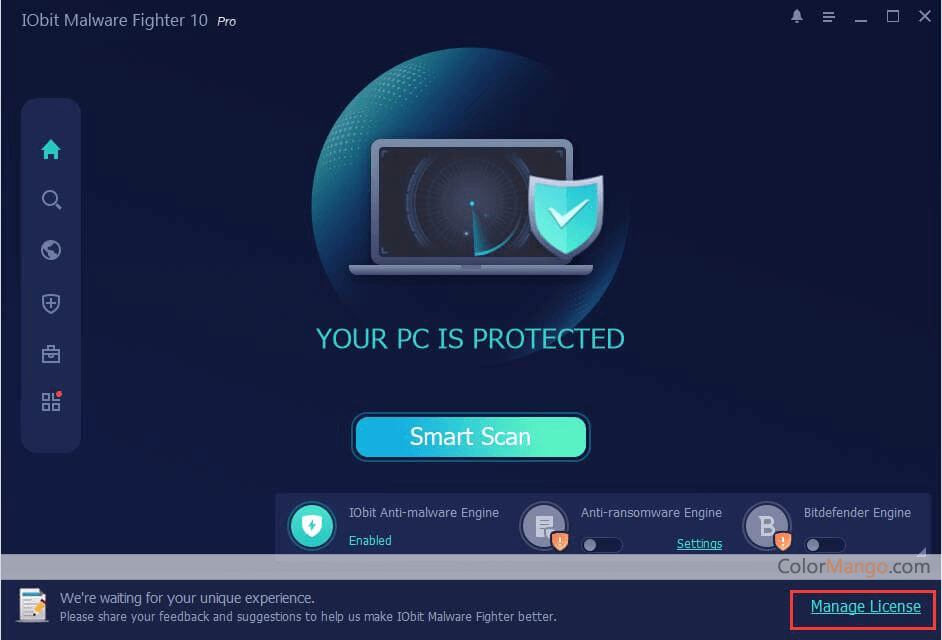Click the feedback notepad icon

tap(32, 605)
